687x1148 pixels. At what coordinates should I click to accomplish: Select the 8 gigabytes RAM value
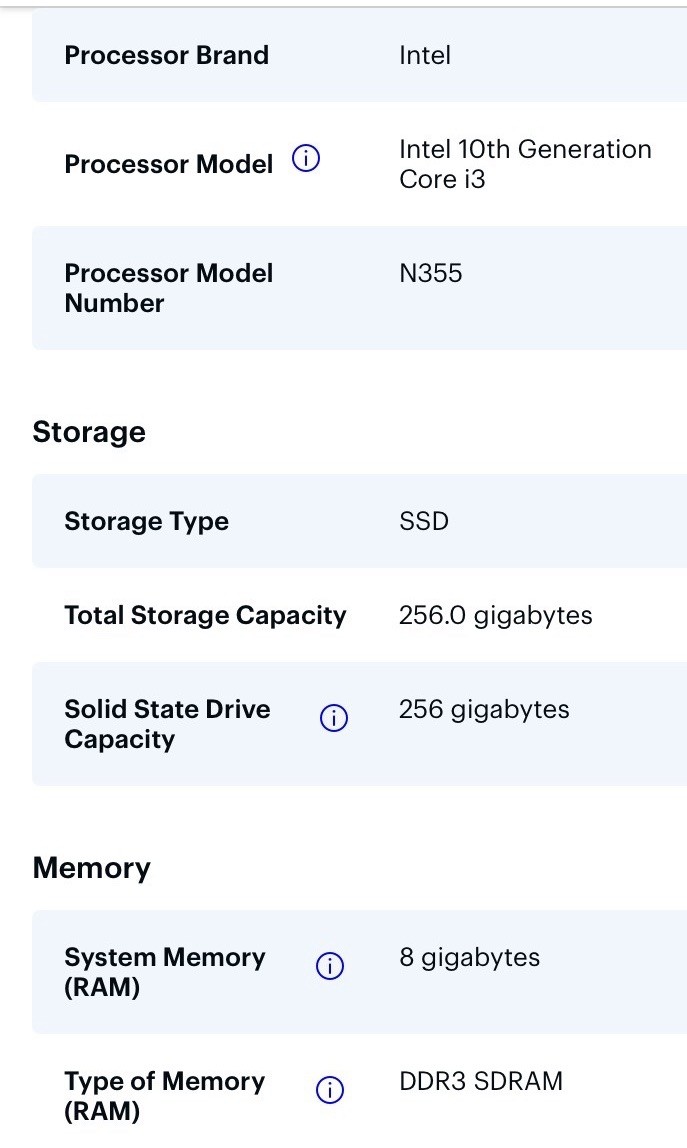[469, 958]
